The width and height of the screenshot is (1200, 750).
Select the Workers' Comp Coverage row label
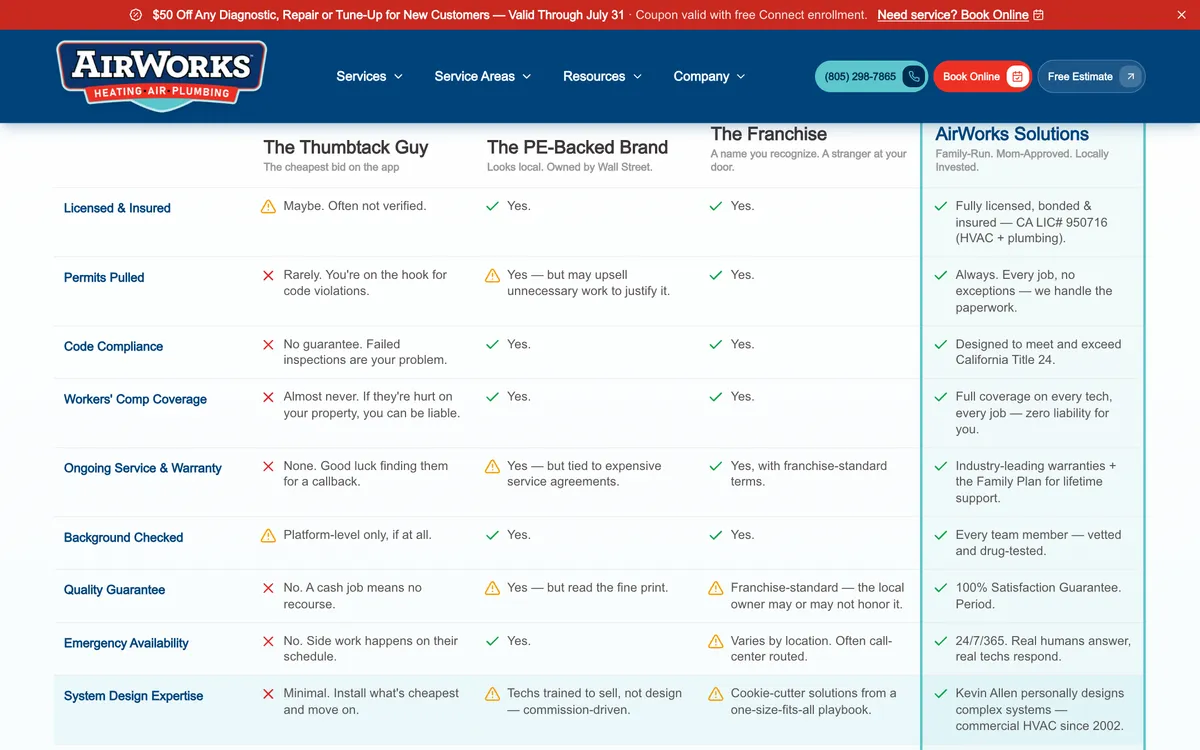(x=135, y=399)
